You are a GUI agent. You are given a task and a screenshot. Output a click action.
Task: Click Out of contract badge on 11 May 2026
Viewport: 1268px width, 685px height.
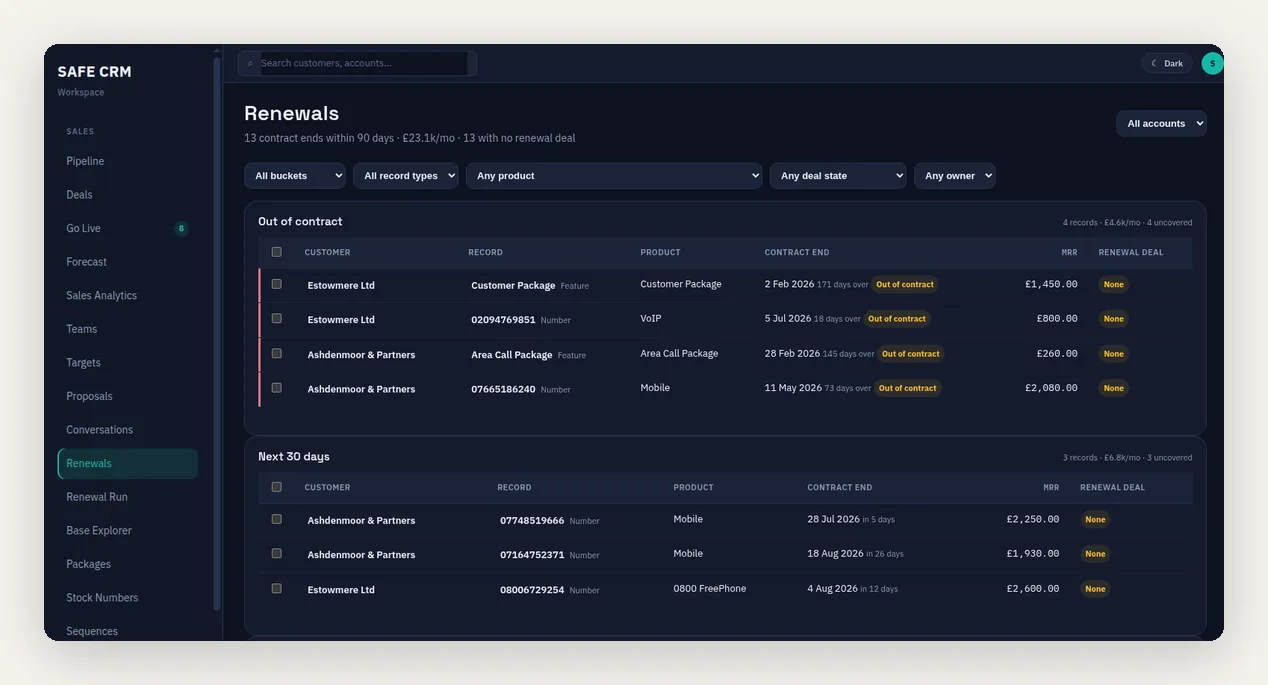[908, 388]
